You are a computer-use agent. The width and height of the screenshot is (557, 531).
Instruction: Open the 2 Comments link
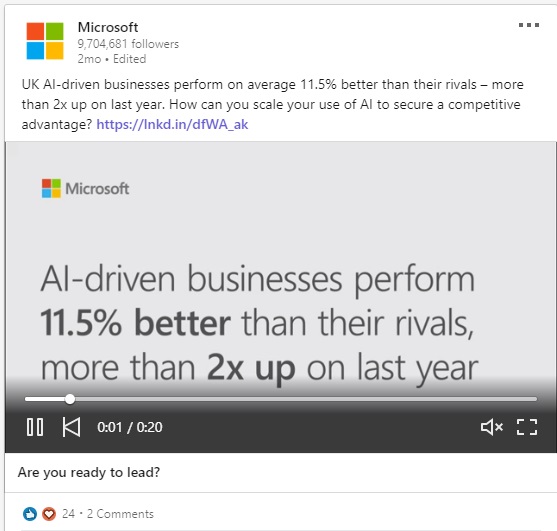120,514
